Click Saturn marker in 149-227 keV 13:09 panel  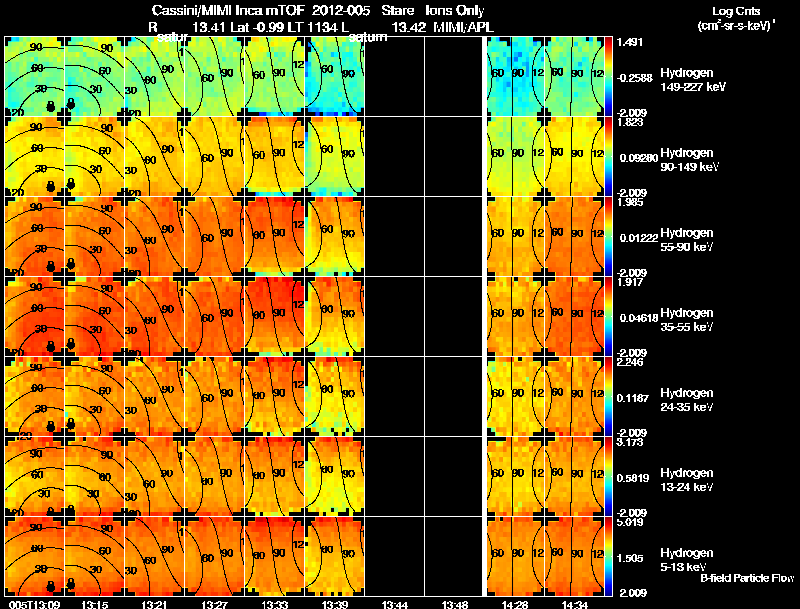click(51, 106)
